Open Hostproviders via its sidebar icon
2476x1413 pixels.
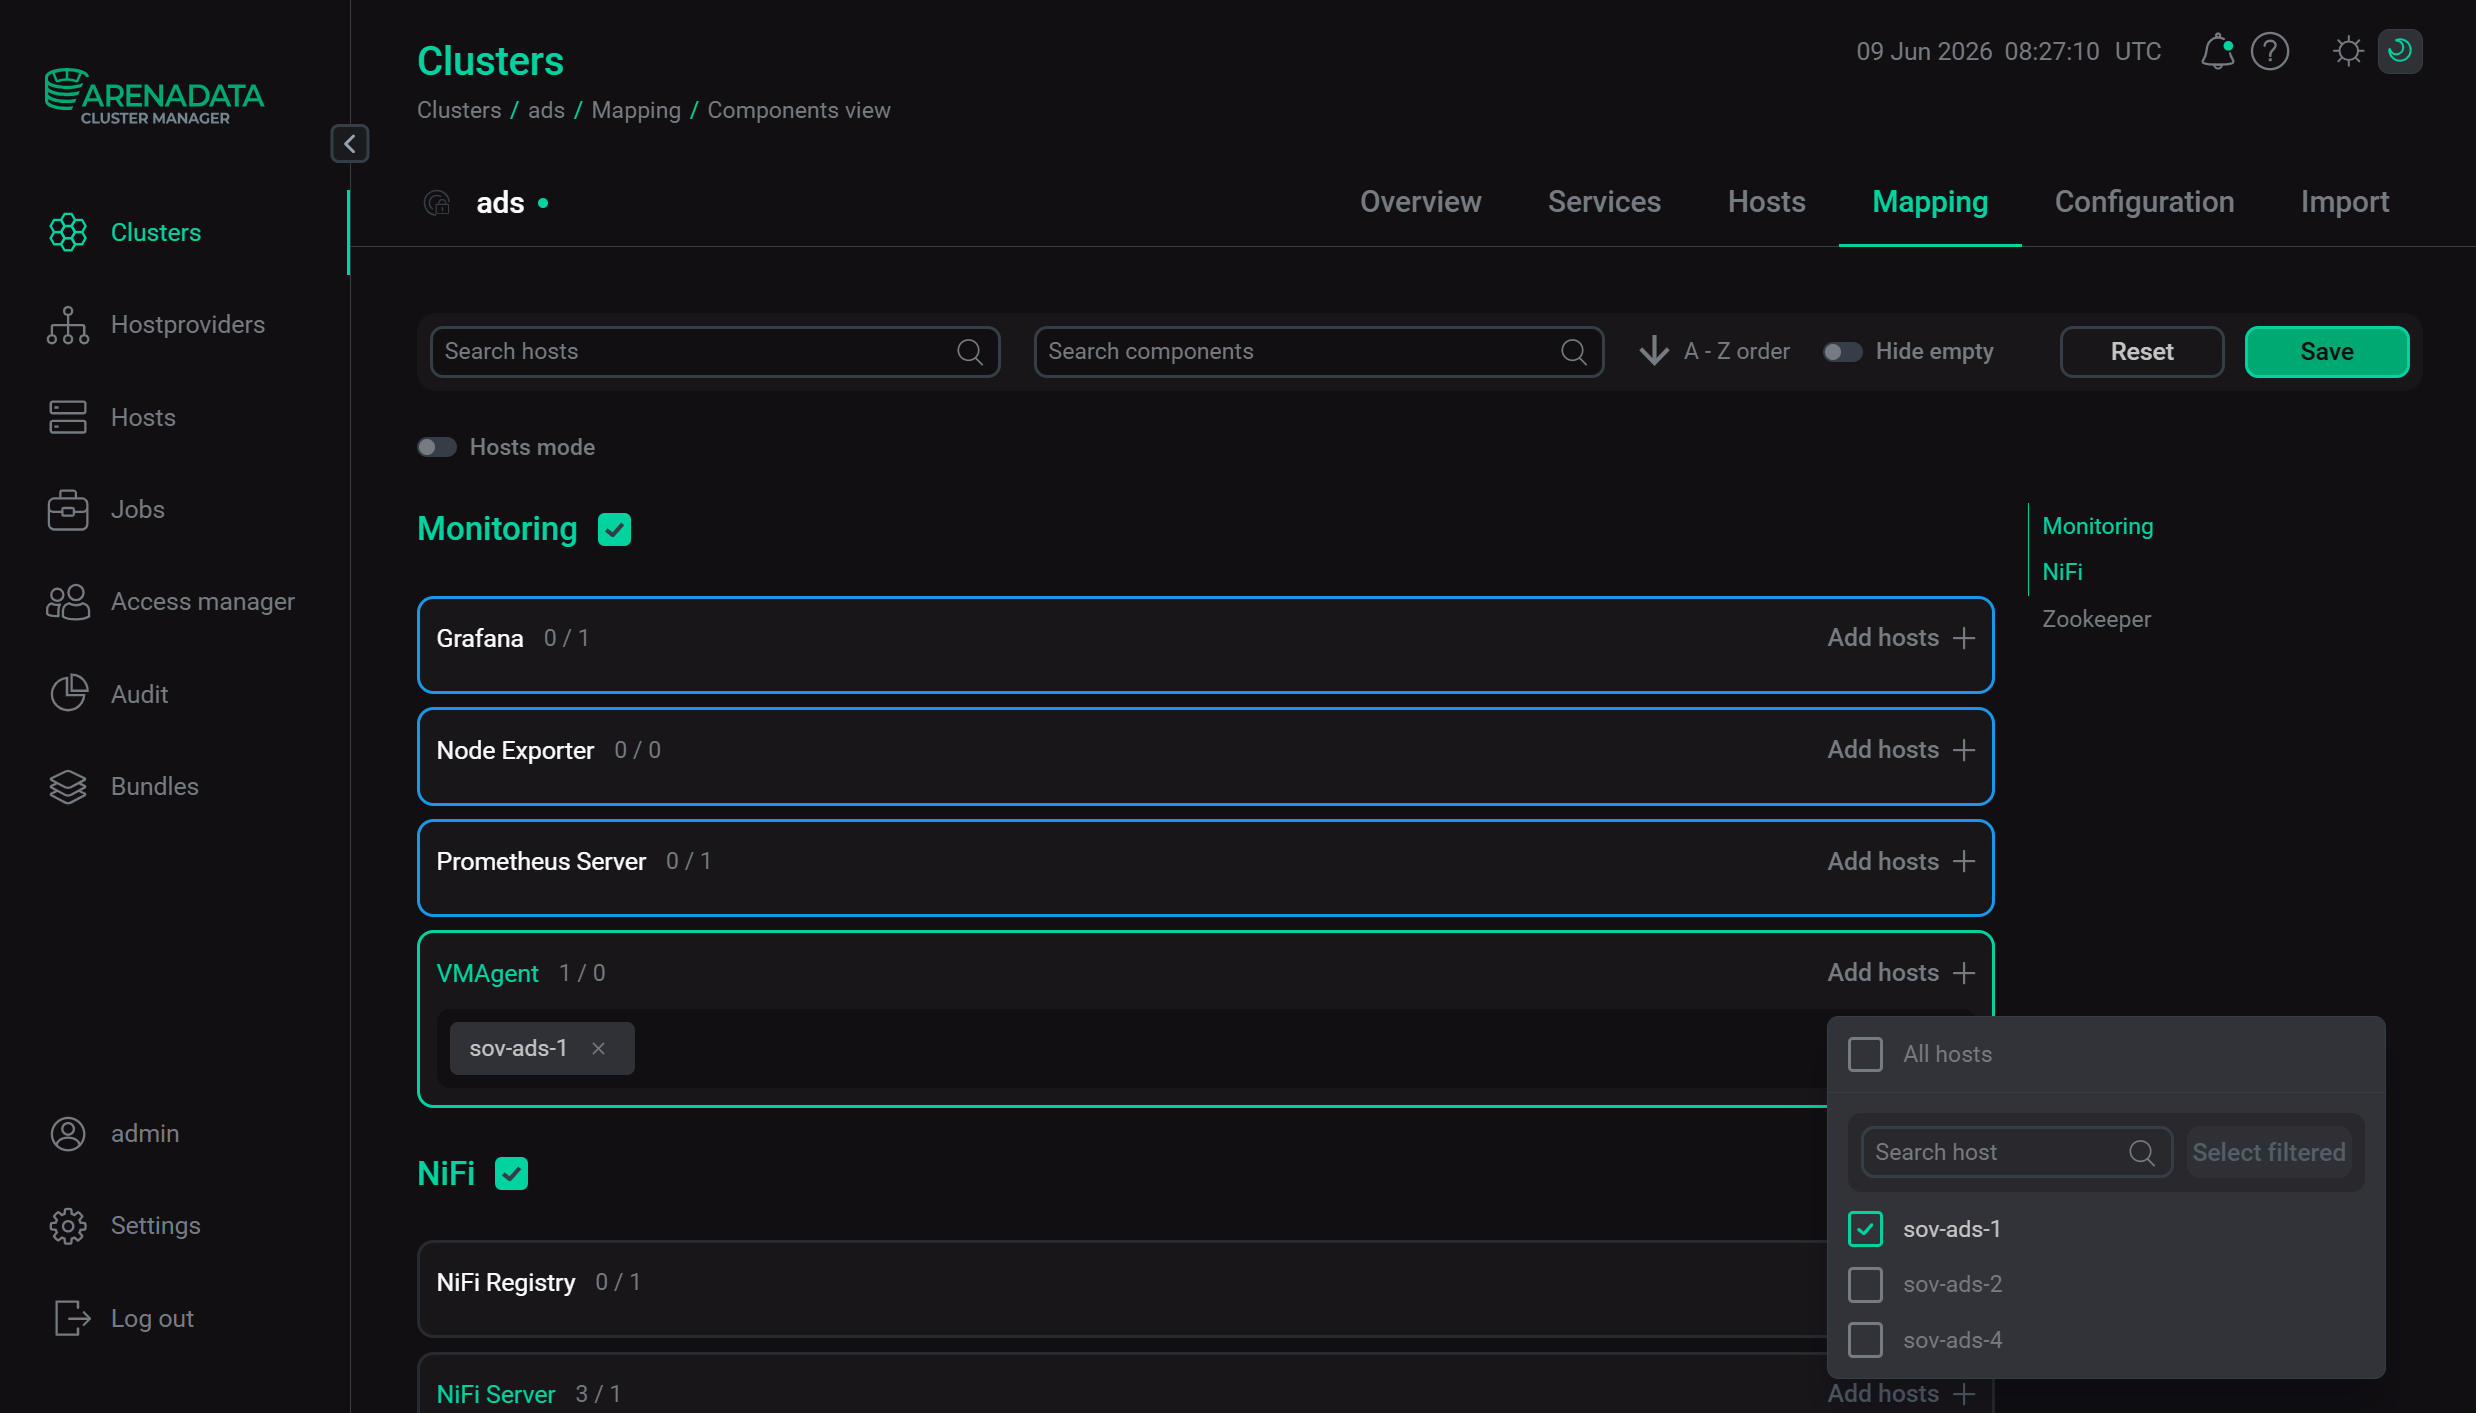click(68, 325)
